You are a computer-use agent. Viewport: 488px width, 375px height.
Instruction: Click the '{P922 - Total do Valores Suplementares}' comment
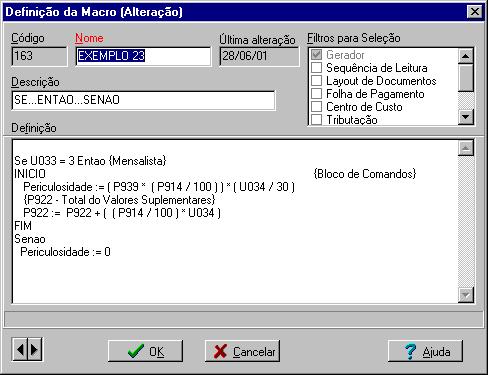119,200
